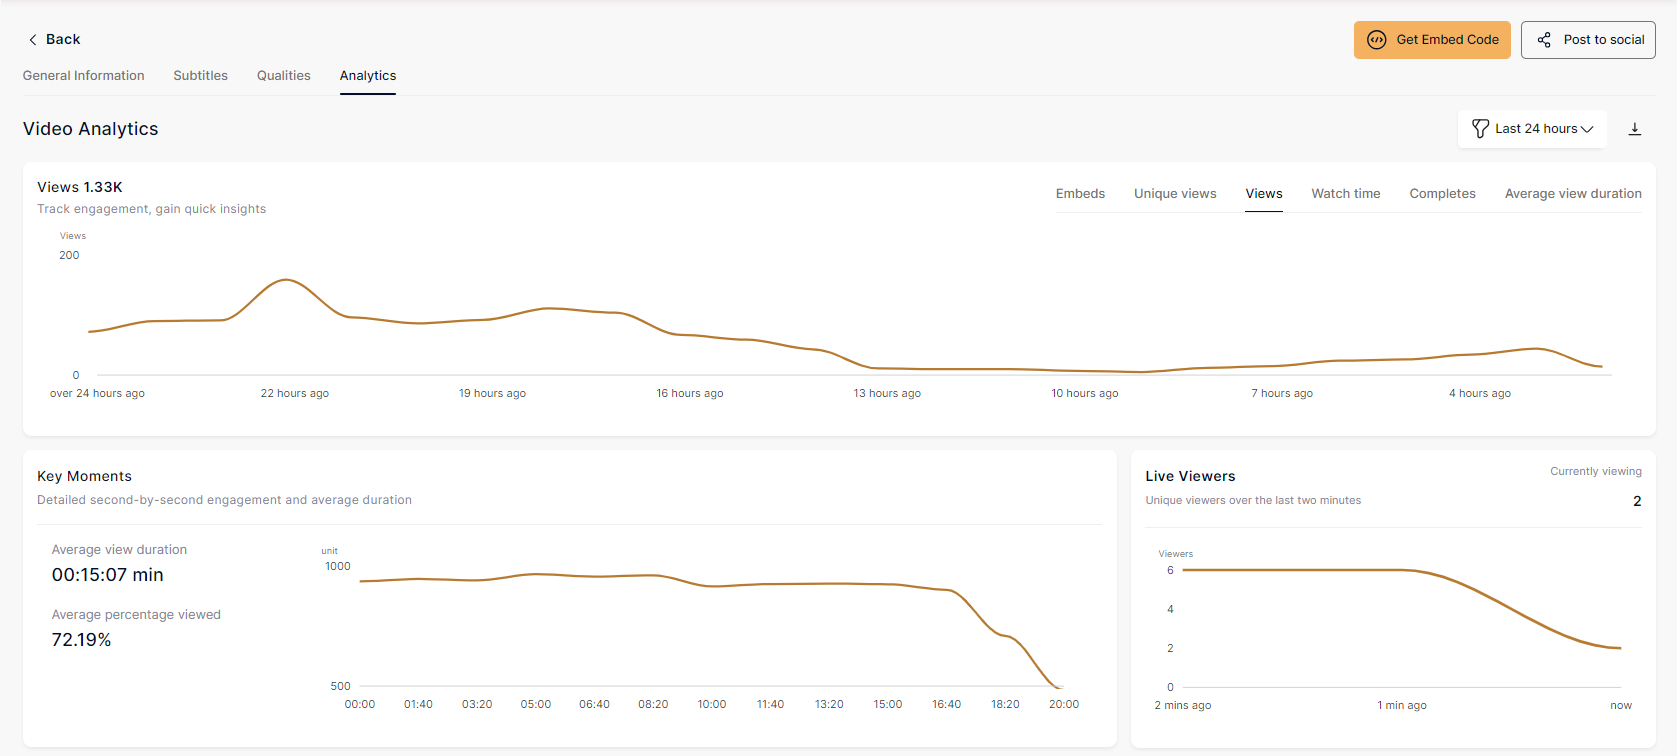
Task: Show Average view duration chart
Action: pyautogui.click(x=1573, y=194)
